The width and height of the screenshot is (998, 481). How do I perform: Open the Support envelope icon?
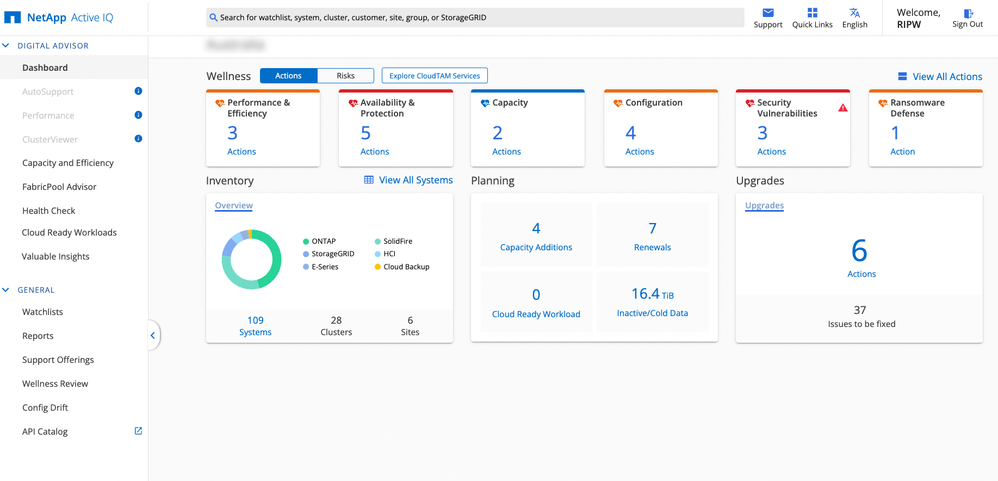(x=768, y=13)
